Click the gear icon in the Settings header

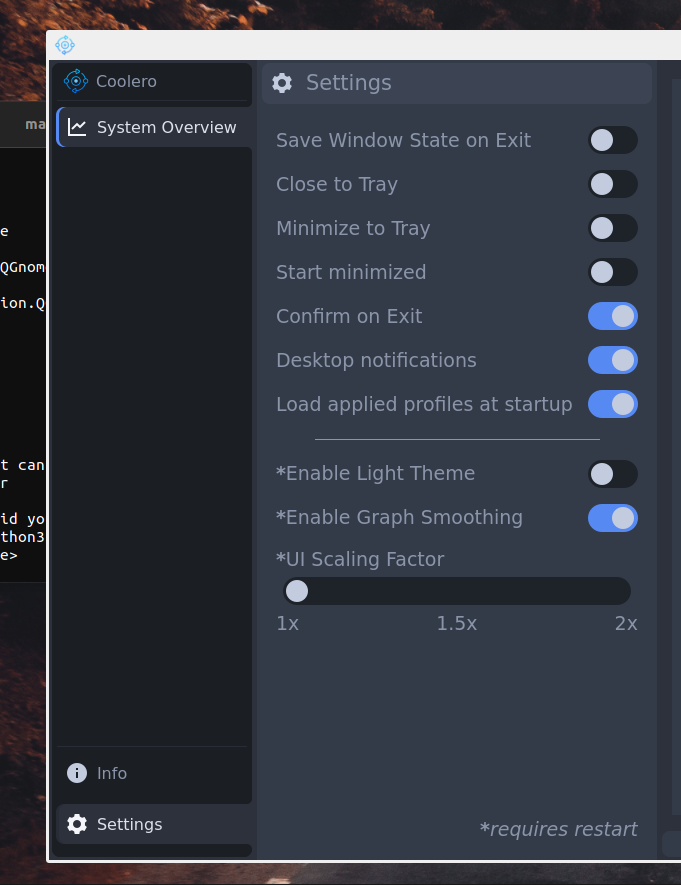[282, 83]
